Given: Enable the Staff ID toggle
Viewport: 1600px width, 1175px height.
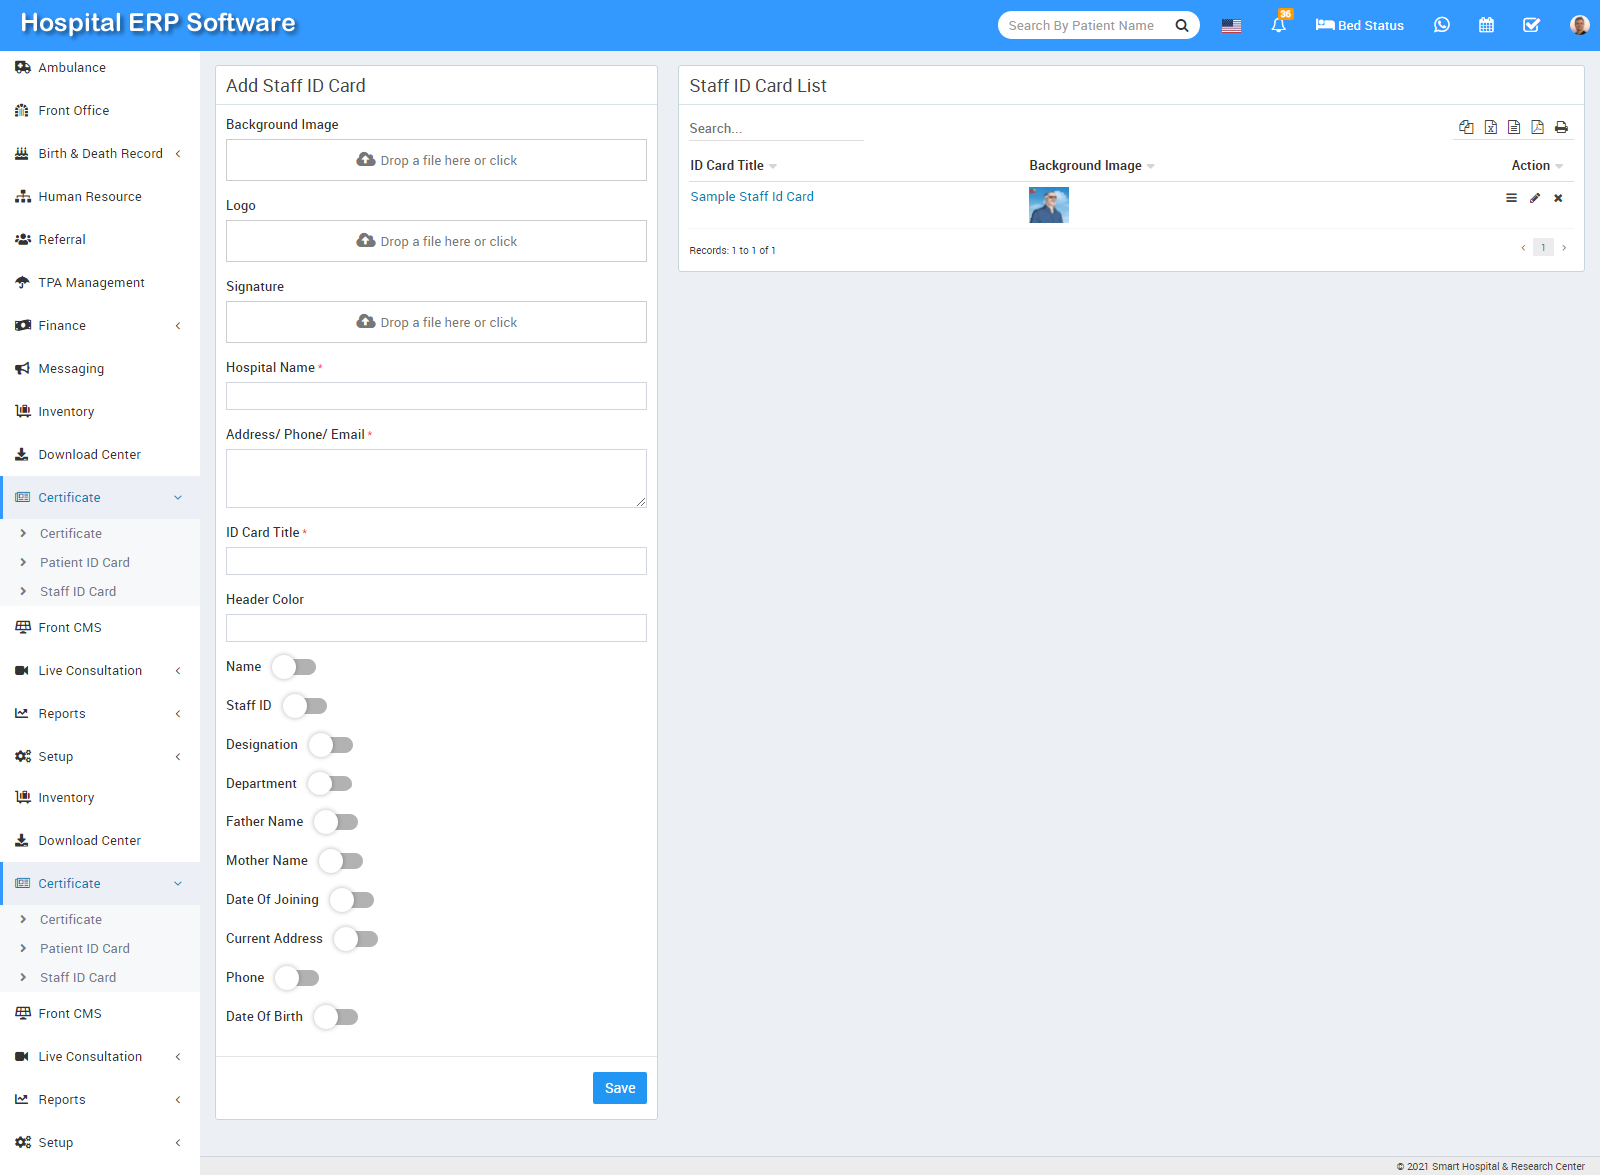Looking at the screenshot, I should click(x=305, y=706).
